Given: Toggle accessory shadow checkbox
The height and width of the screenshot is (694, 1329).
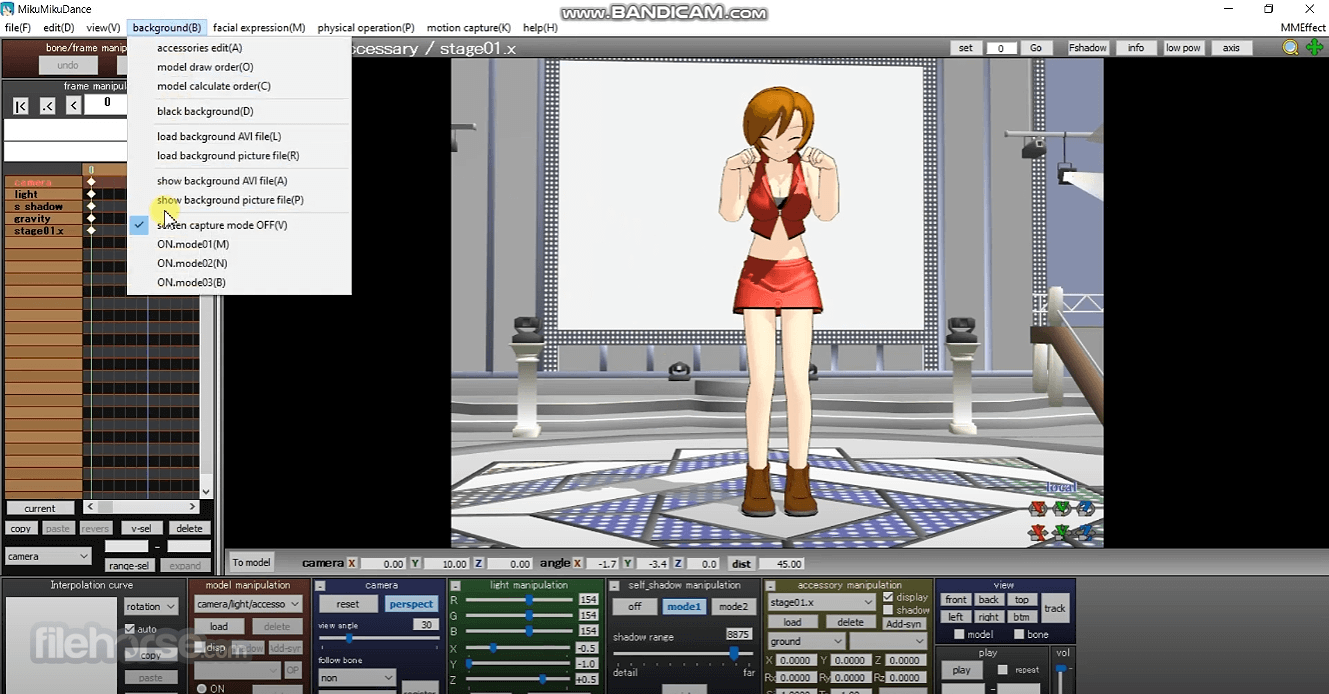Looking at the screenshot, I should [x=888, y=610].
